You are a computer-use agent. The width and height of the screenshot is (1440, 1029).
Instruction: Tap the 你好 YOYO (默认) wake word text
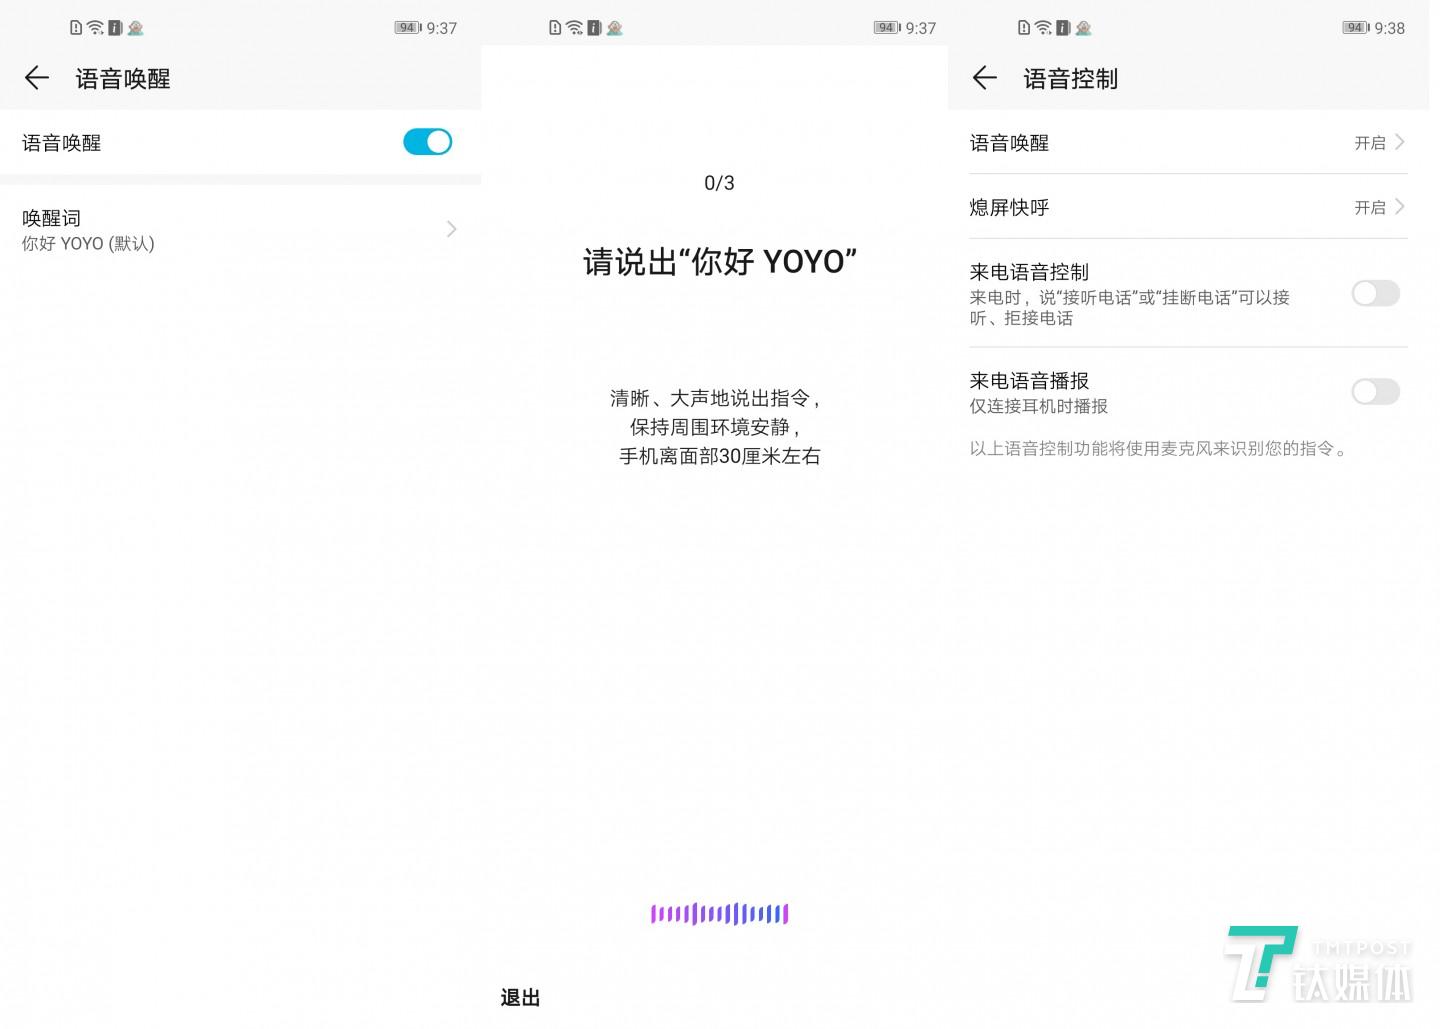(87, 243)
